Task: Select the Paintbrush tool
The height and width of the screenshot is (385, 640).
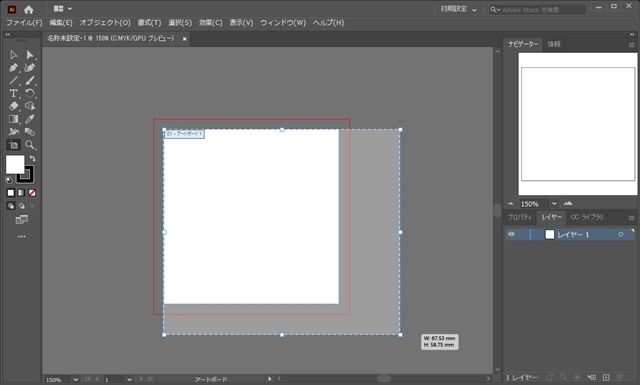Action: click(29, 80)
